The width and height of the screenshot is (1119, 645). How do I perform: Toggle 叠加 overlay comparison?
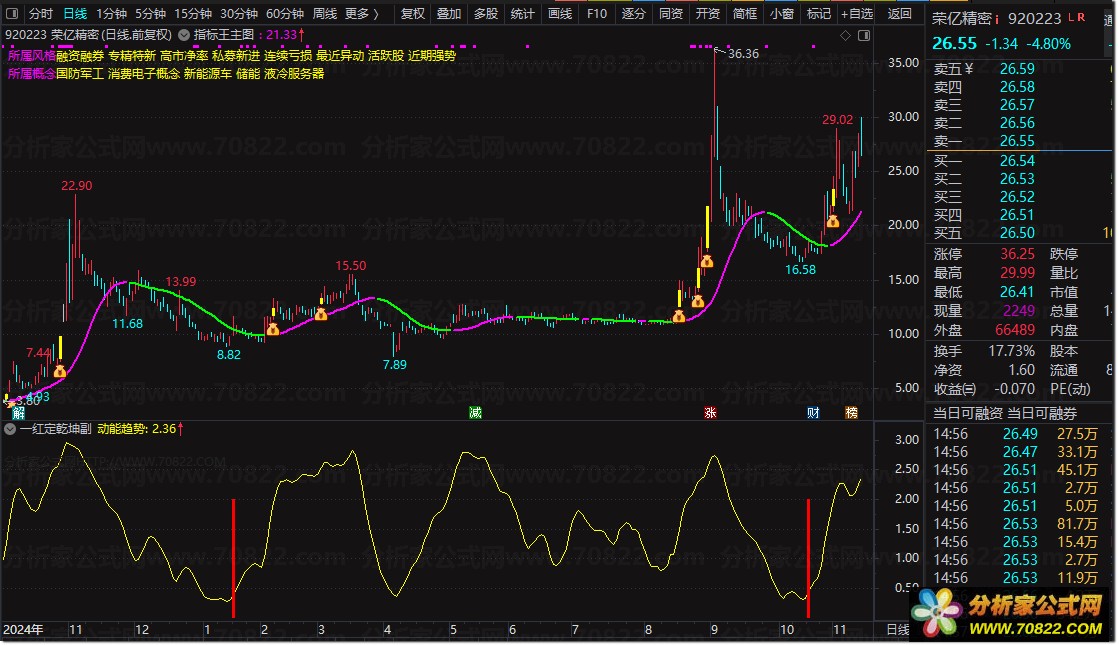coord(448,14)
